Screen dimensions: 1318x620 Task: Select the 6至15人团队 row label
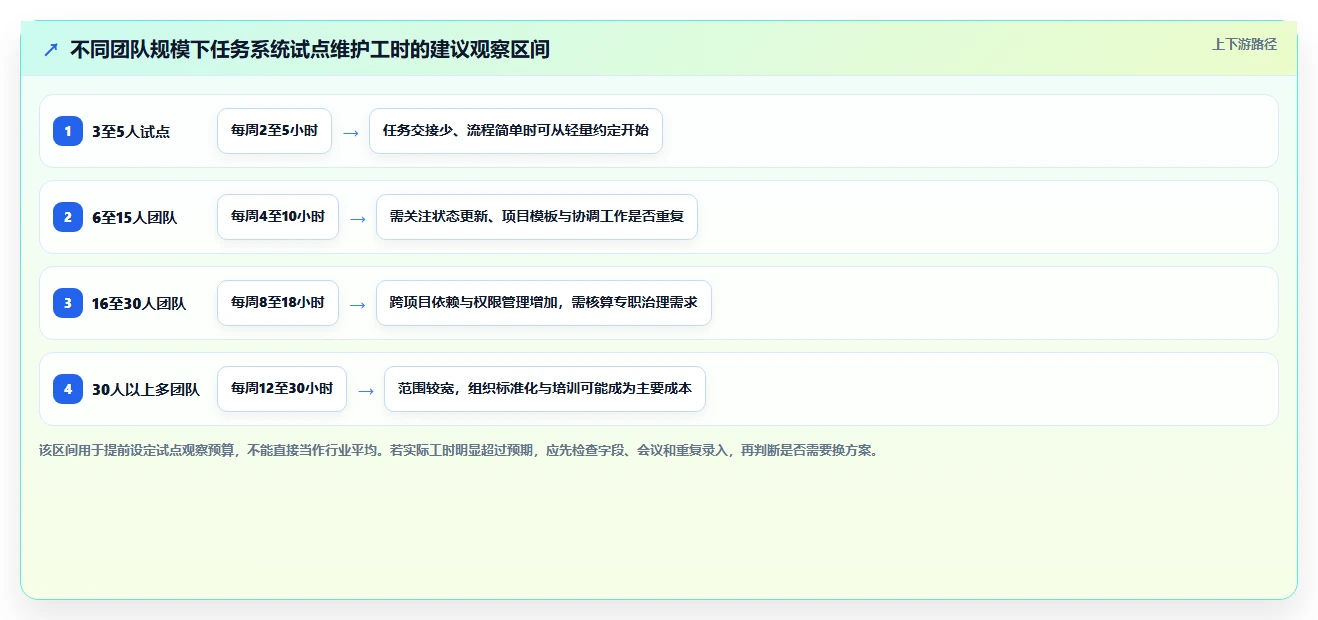click(x=134, y=218)
